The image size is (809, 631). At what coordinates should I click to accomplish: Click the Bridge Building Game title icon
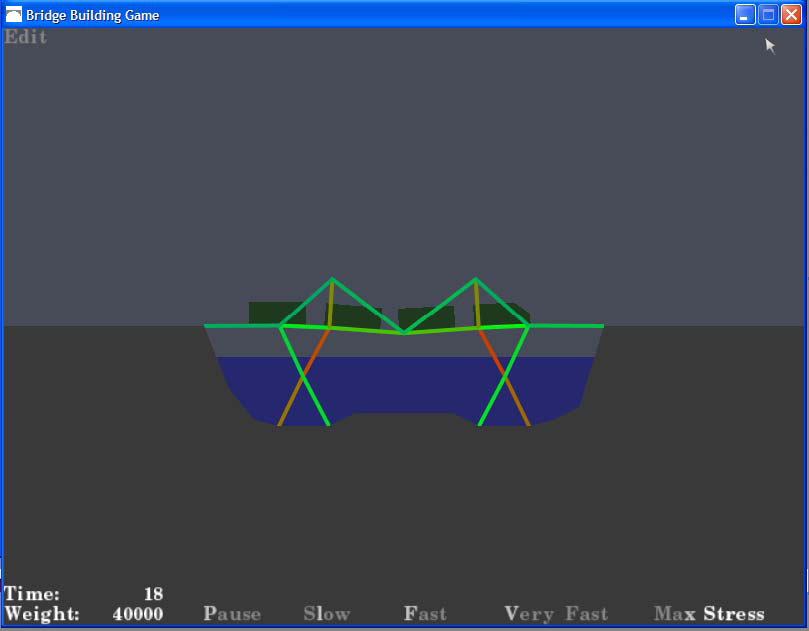coord(13,14)
